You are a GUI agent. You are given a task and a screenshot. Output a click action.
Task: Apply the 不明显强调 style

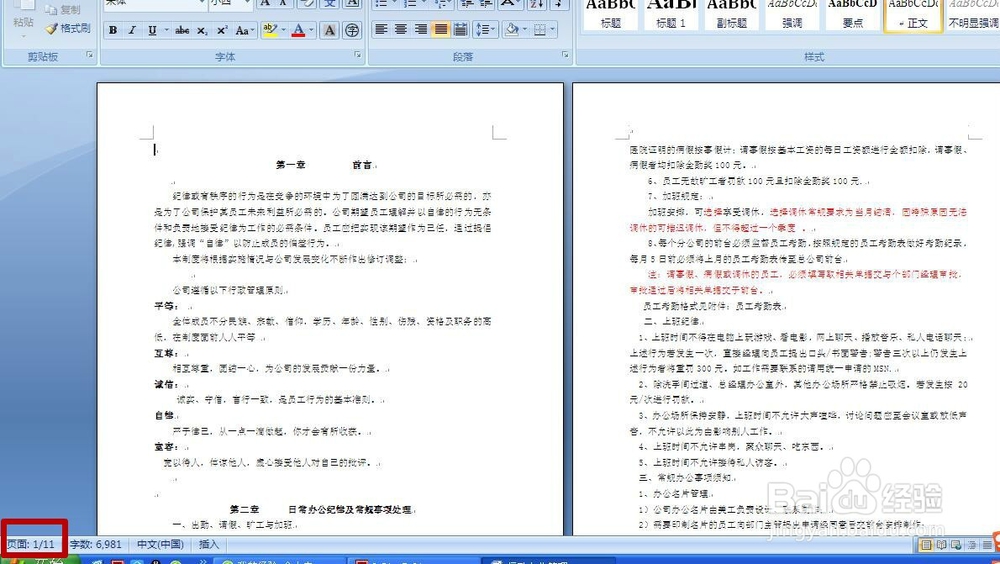pos(973,15)
